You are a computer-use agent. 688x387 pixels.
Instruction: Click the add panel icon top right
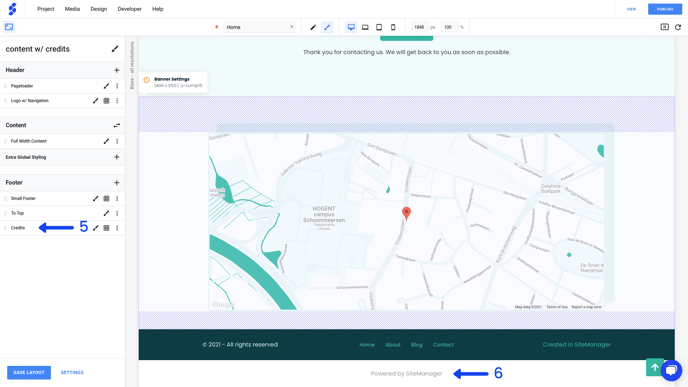pos(665,27)
